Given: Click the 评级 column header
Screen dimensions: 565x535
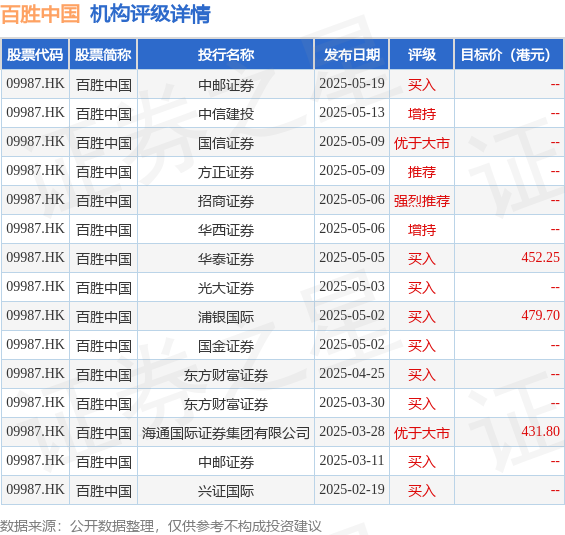Looking at the screenshot, I should coord(422,54).
